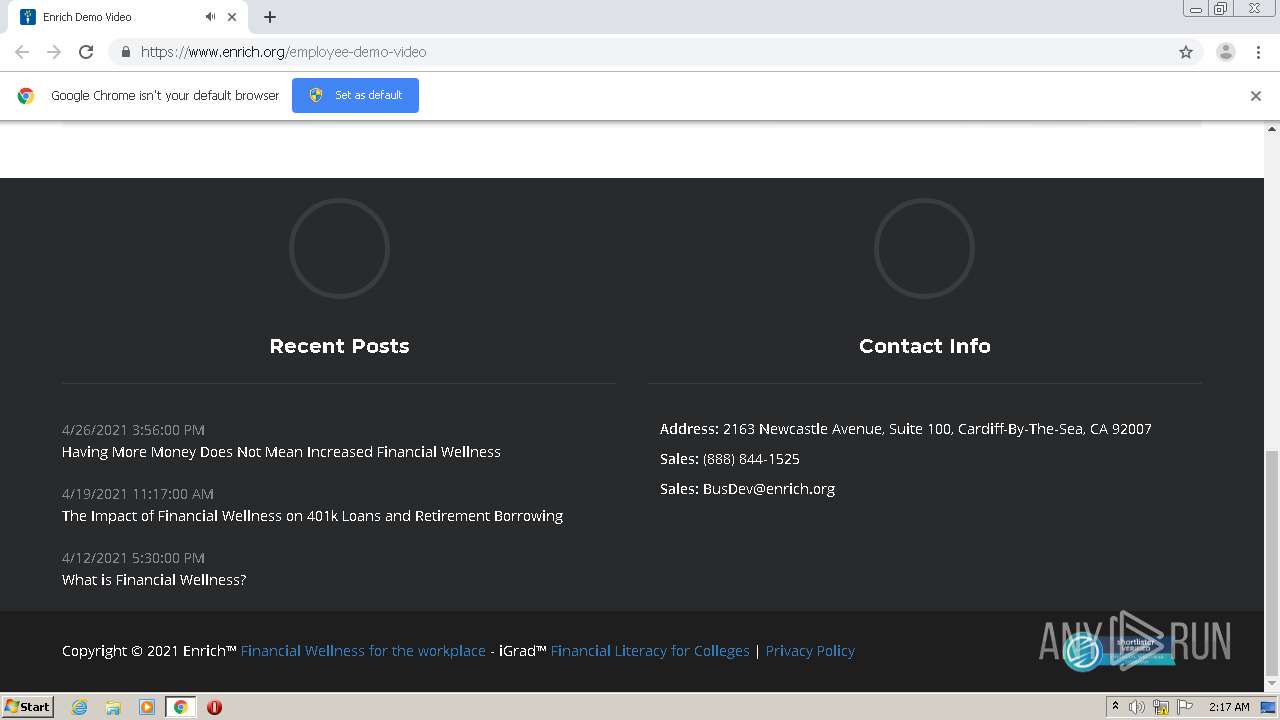Set Chrome as default browser
The width and height of the screenshot is (1280, 720).
[x=355, y=95]
